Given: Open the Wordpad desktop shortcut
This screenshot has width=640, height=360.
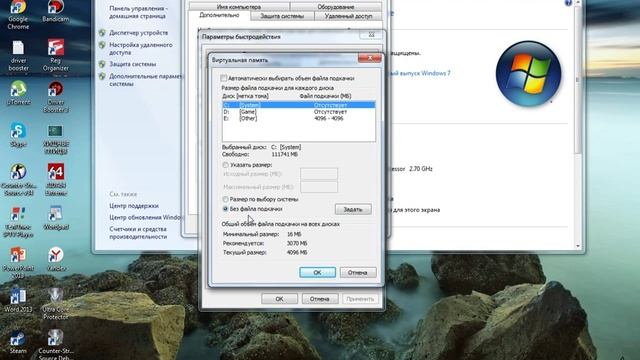Looking at the screenshot, I should click(56, 218).
